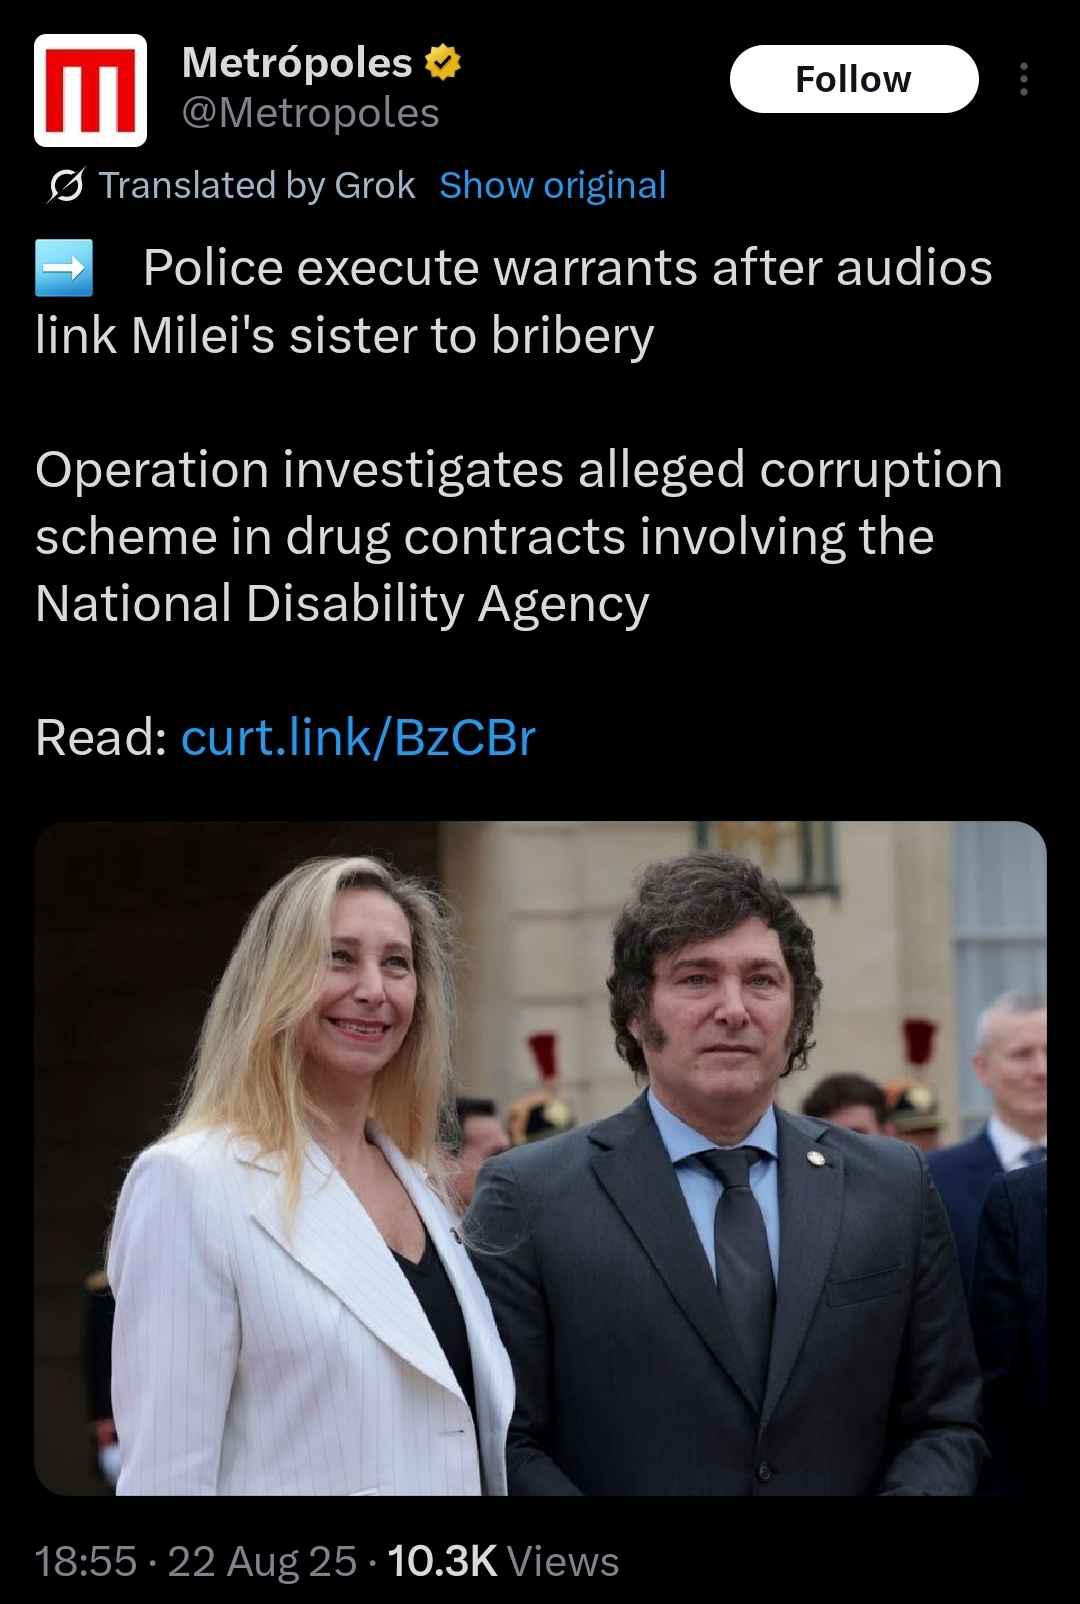1080x1604 pixels.
Task: Click the Translated by Grok label
Action: click(x=257, y=186)
